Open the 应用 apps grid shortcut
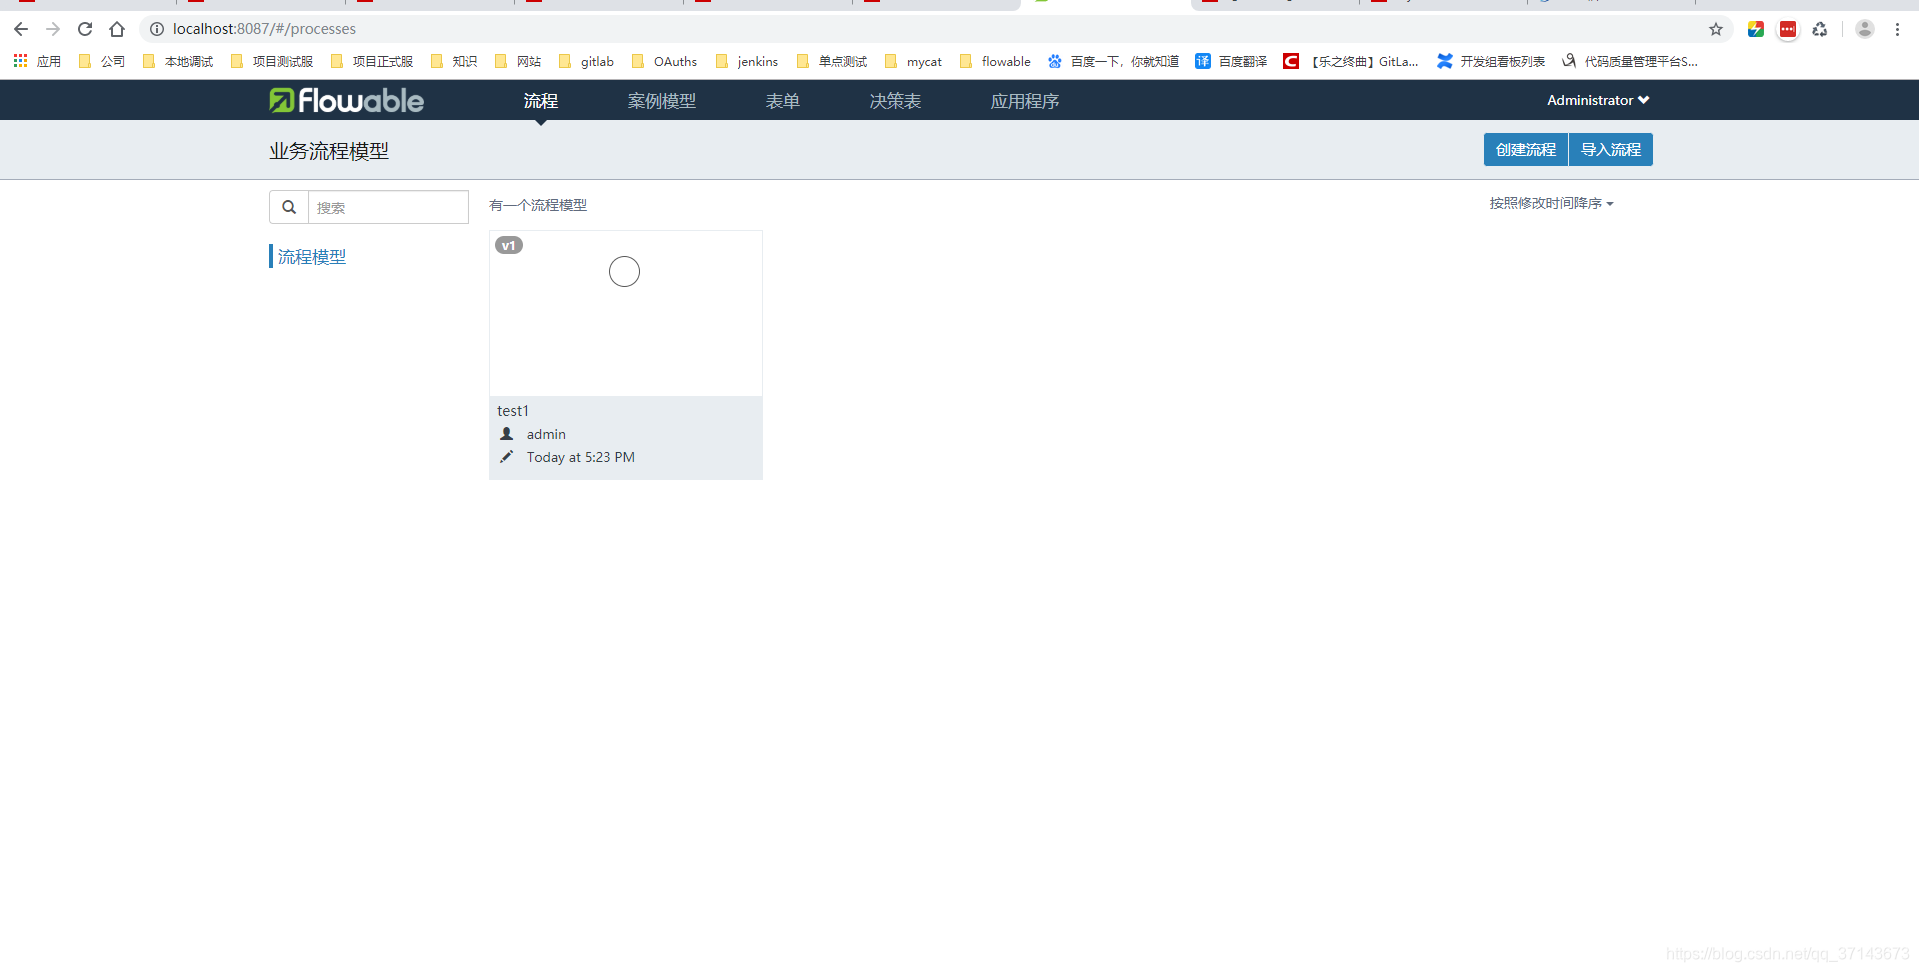 [x=37, y=61]
